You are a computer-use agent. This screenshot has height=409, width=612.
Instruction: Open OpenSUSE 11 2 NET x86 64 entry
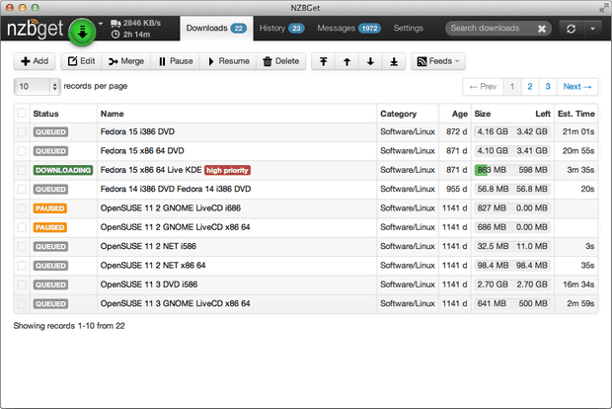coord(153,265)
